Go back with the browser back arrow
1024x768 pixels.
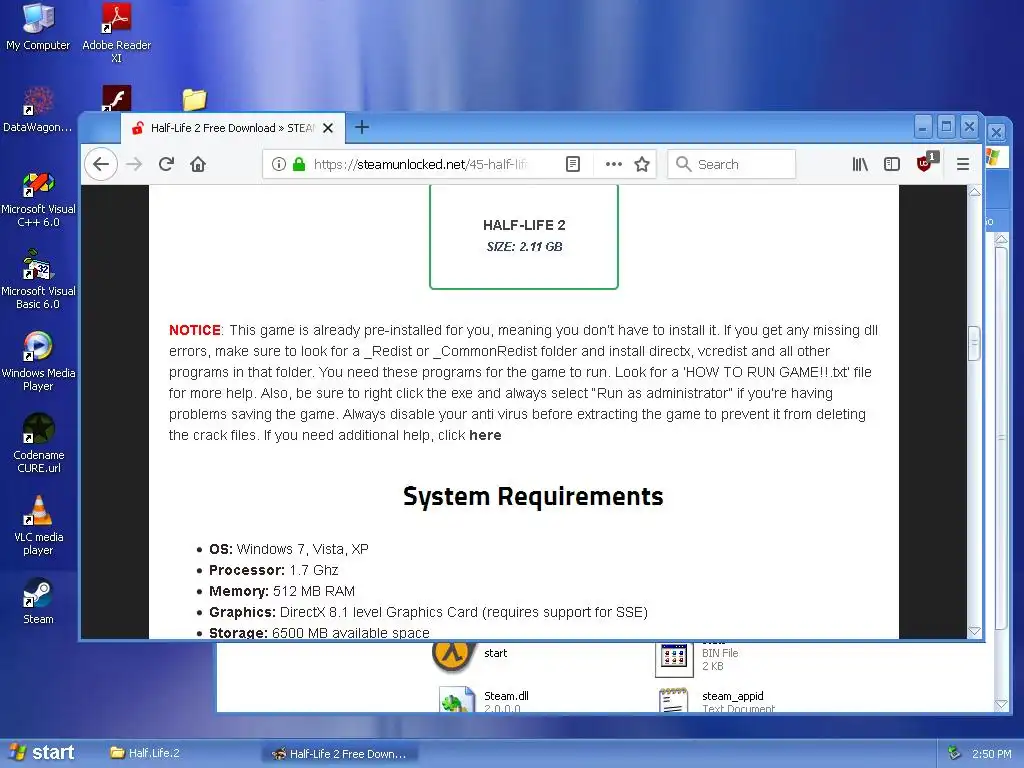coord(101,164)
